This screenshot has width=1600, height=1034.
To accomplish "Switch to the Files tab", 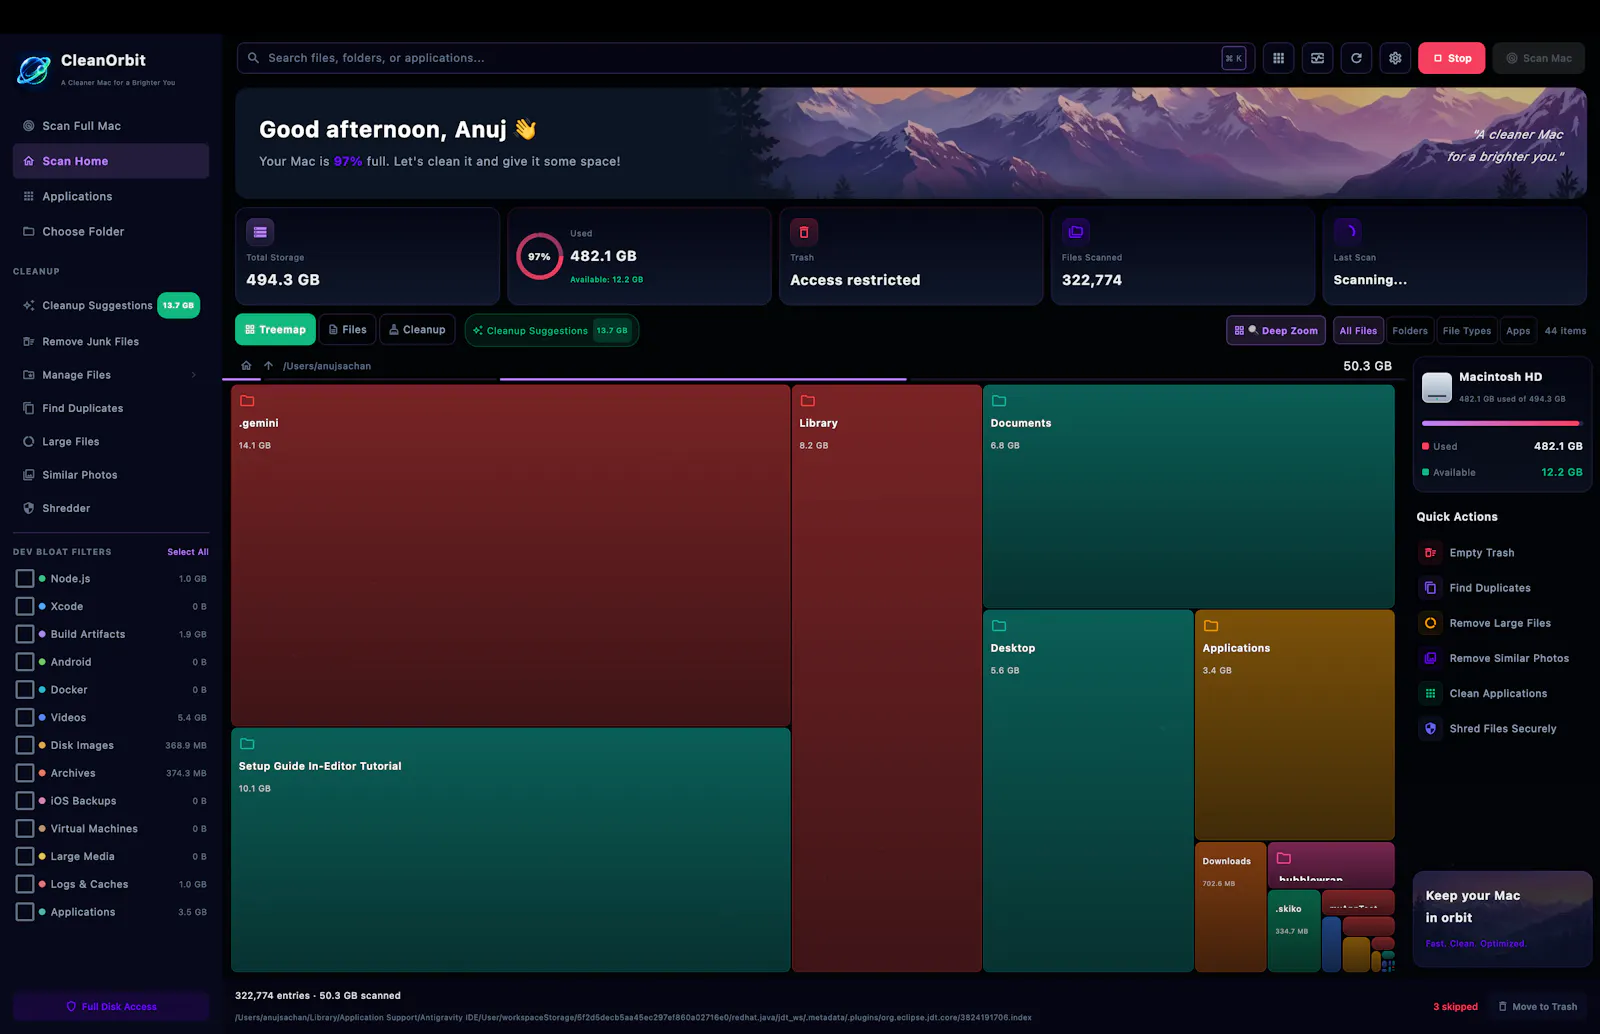I will tap(348, 330).
